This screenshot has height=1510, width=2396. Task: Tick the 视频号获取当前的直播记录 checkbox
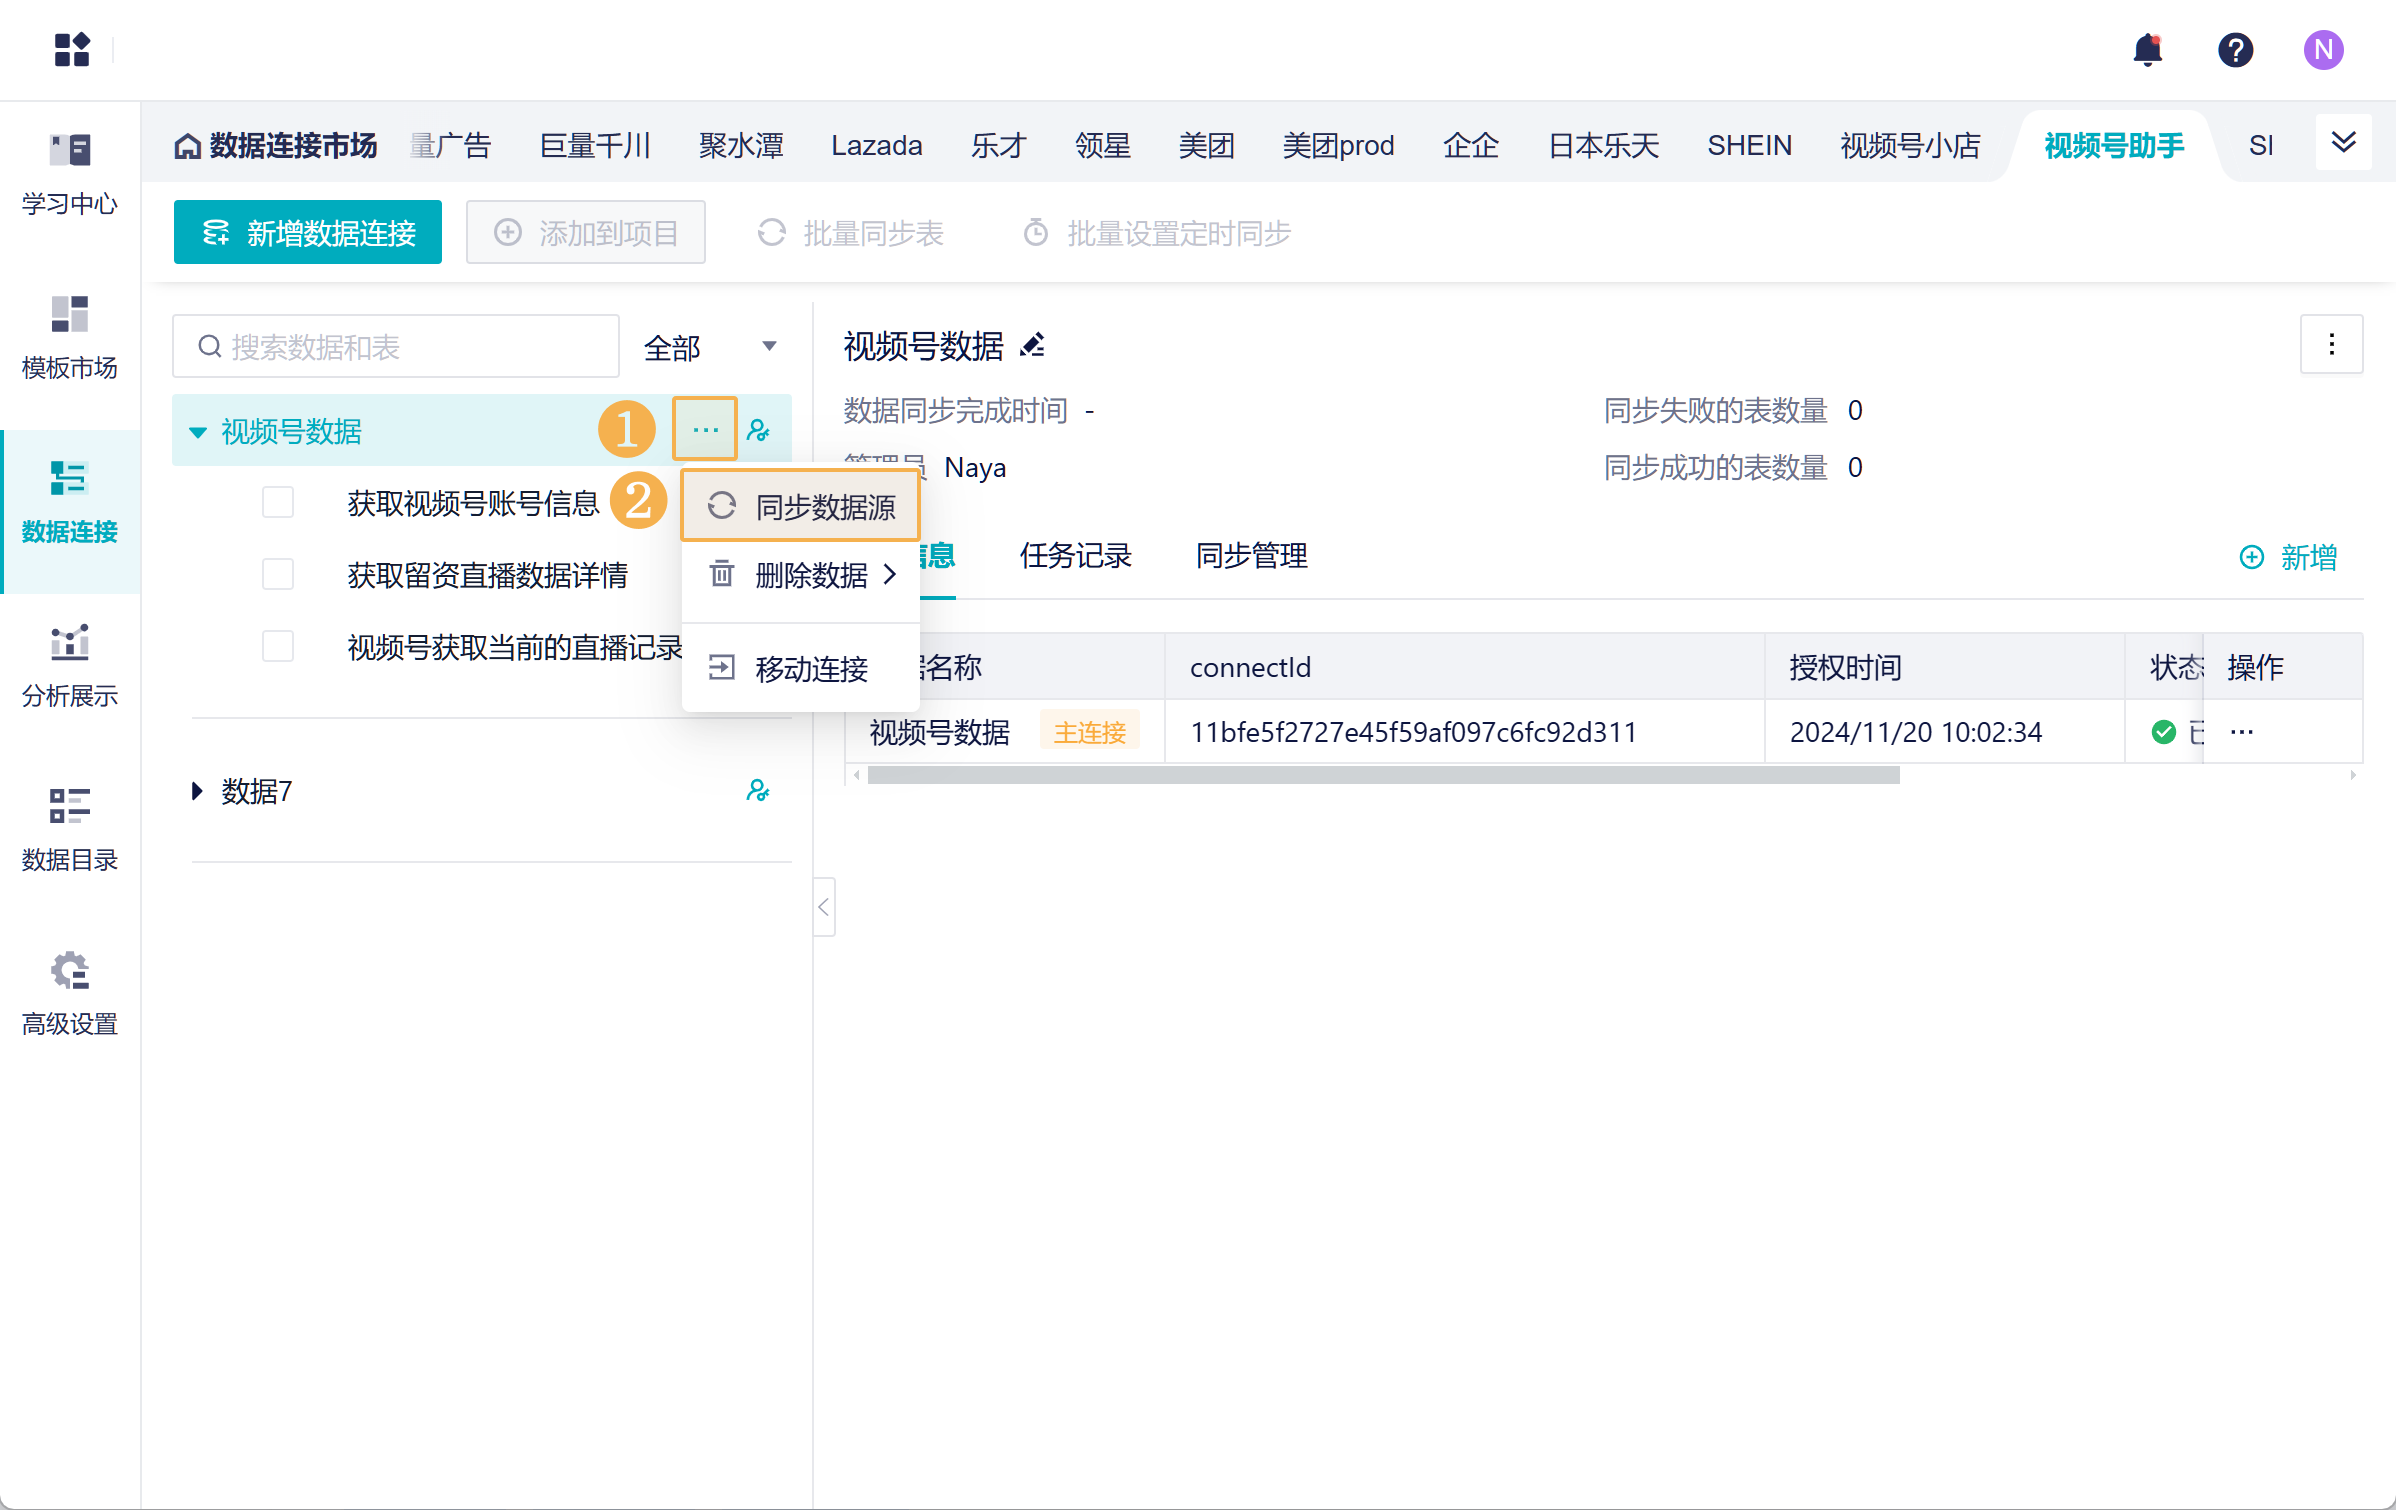tap(278, 646)
